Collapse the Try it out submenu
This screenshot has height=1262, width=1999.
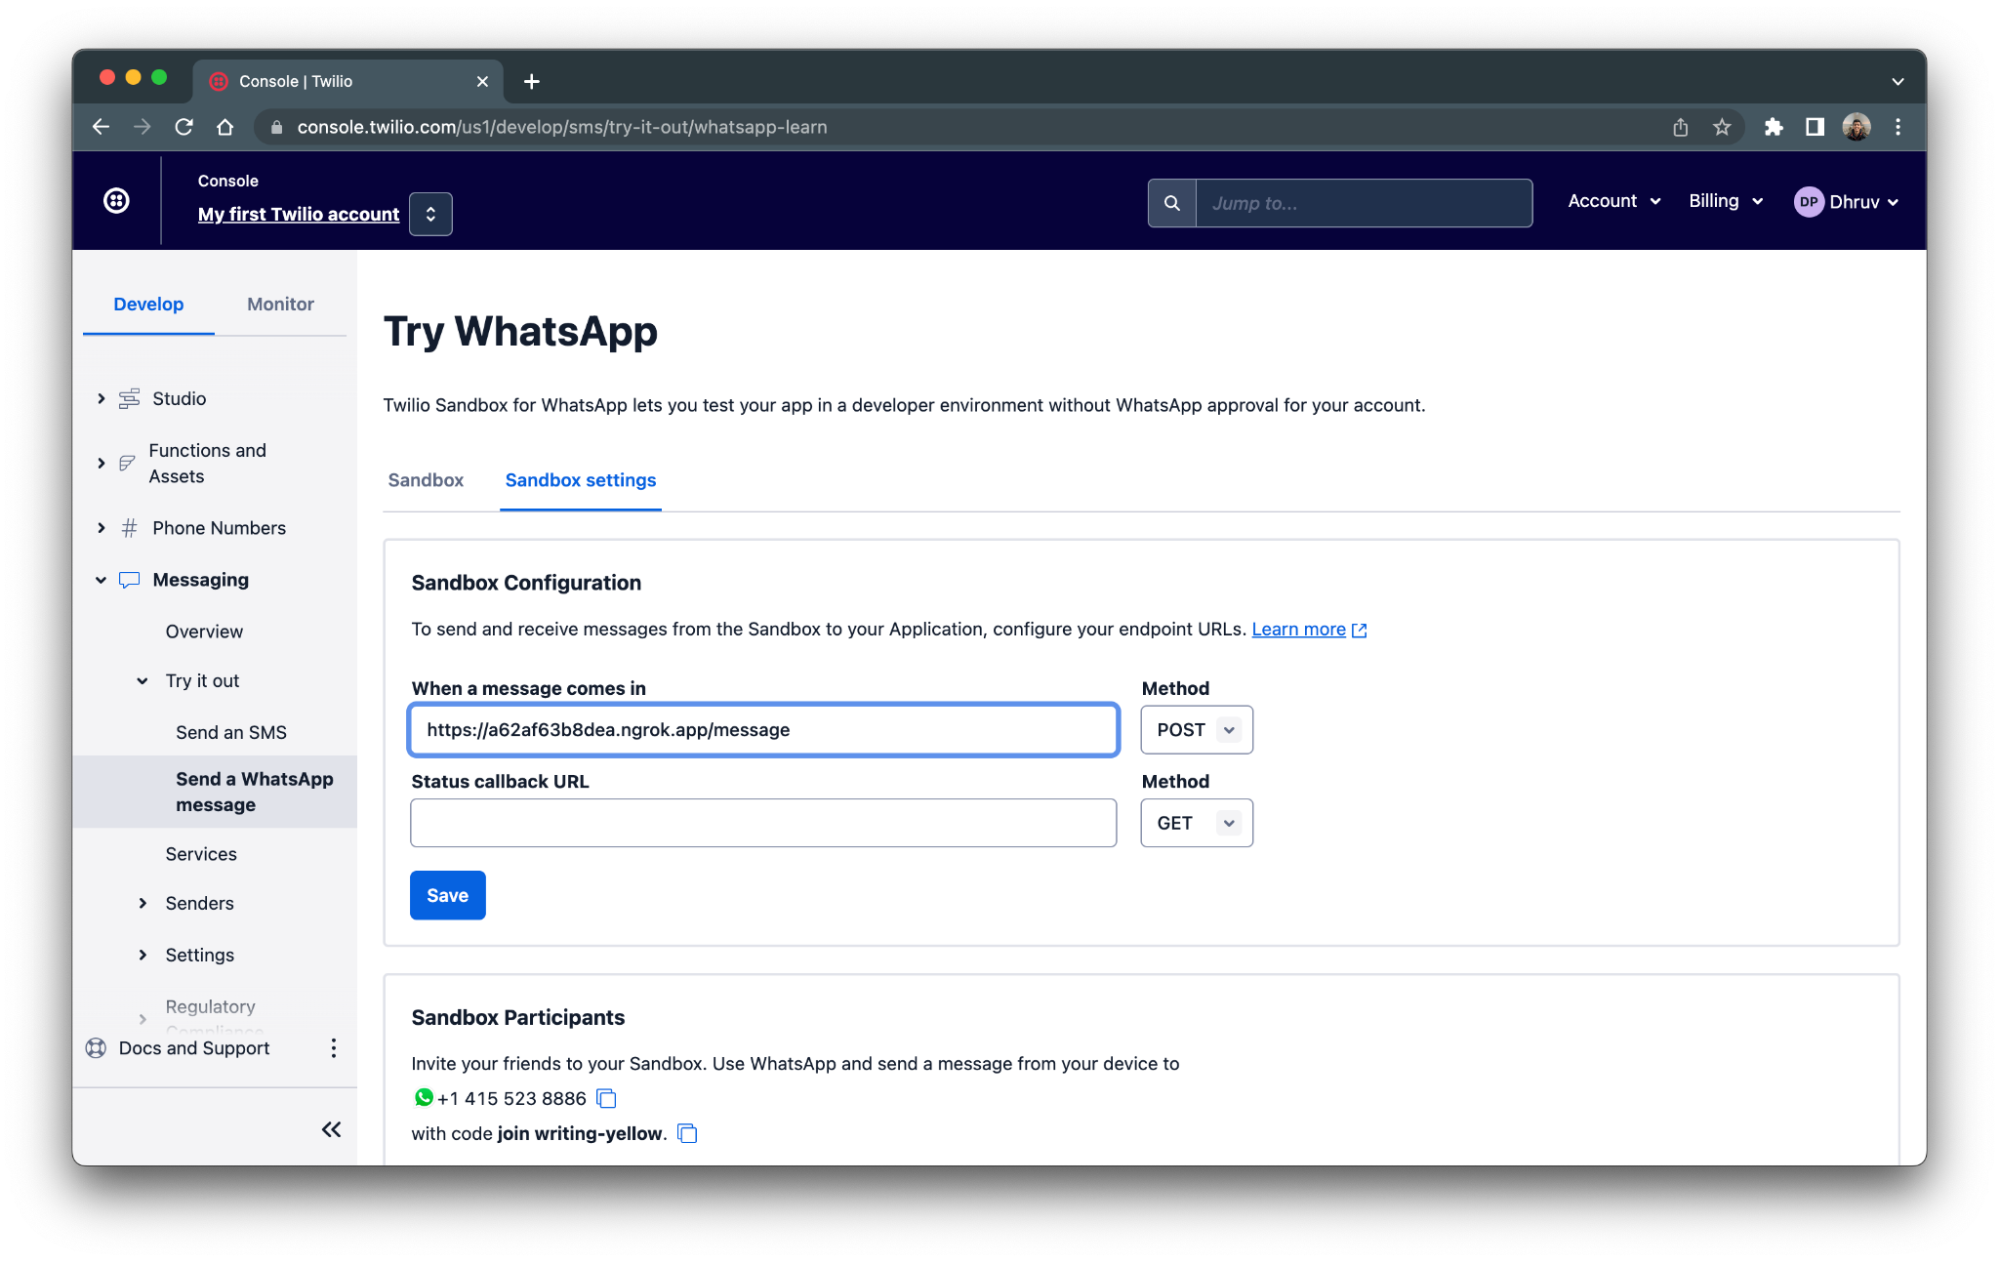(x=142, y=681)
